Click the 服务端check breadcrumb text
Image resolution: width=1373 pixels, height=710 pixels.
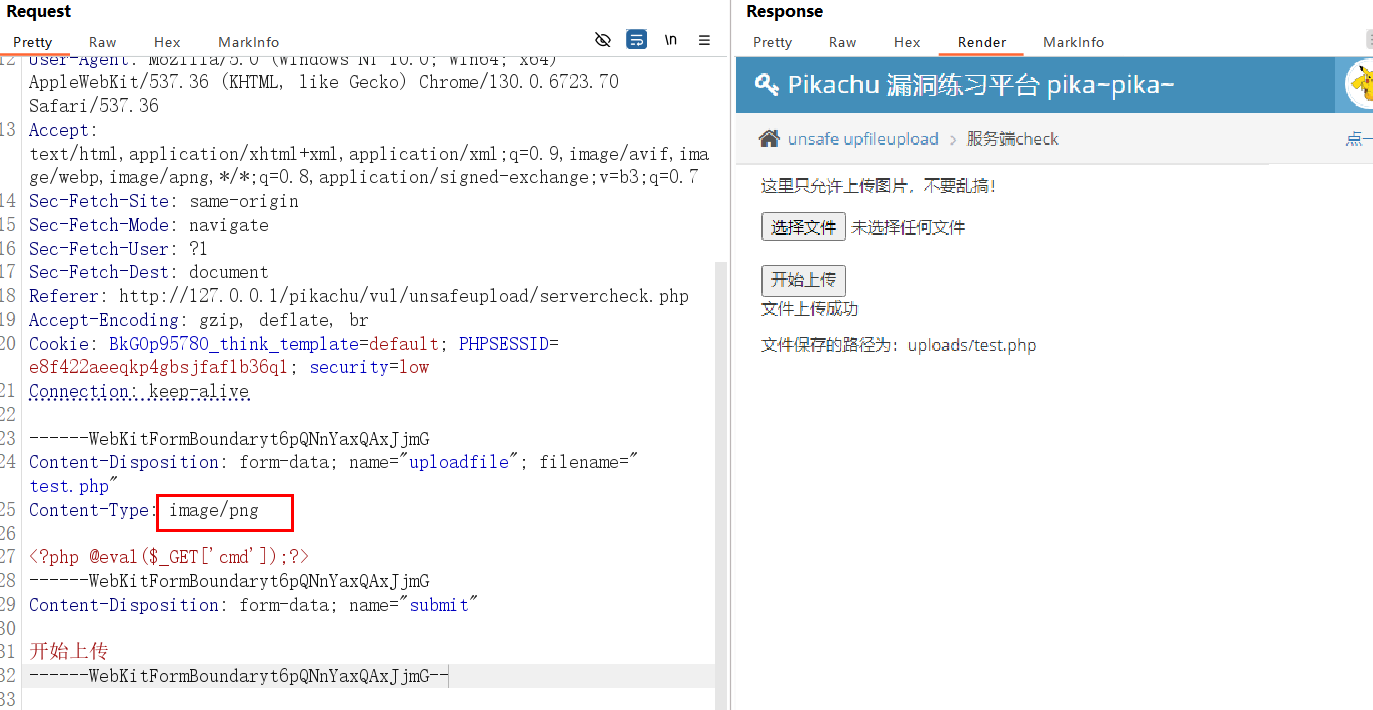[x=1012, y=139]
